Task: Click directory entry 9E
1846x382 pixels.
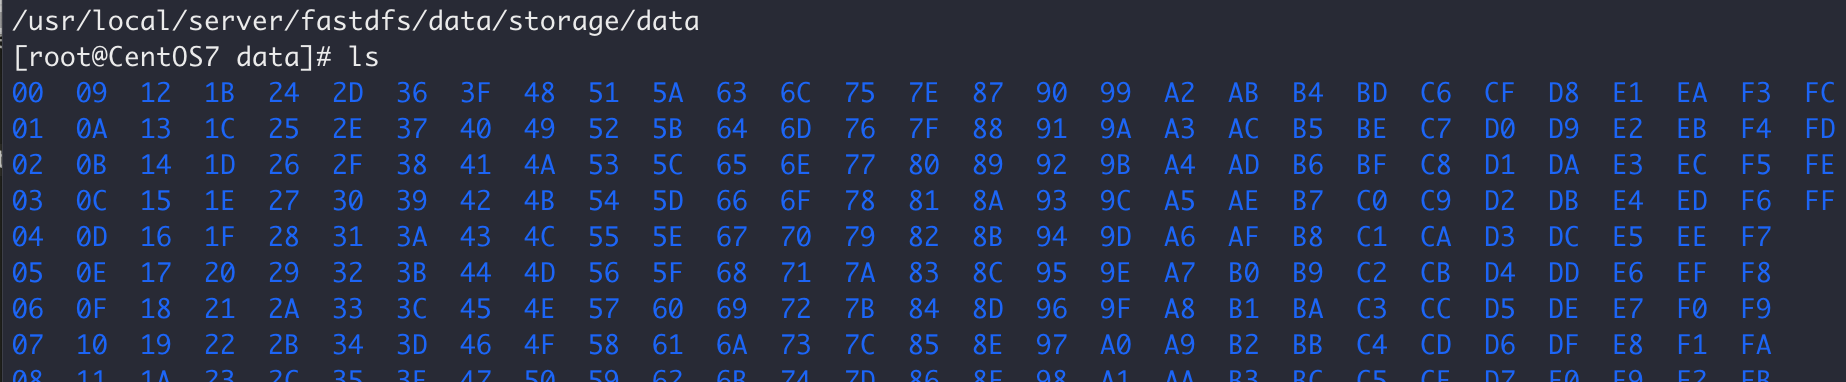Action: 1116,273
